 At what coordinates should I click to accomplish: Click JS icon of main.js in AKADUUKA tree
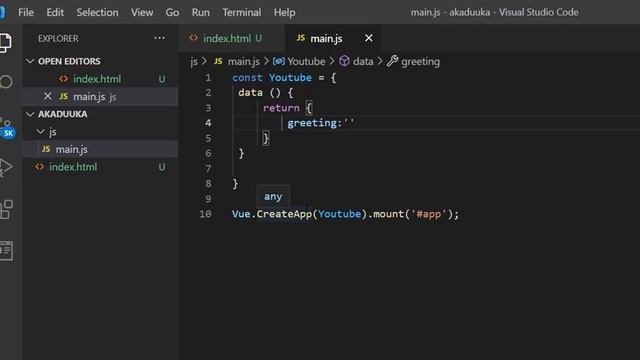point(46,149)
